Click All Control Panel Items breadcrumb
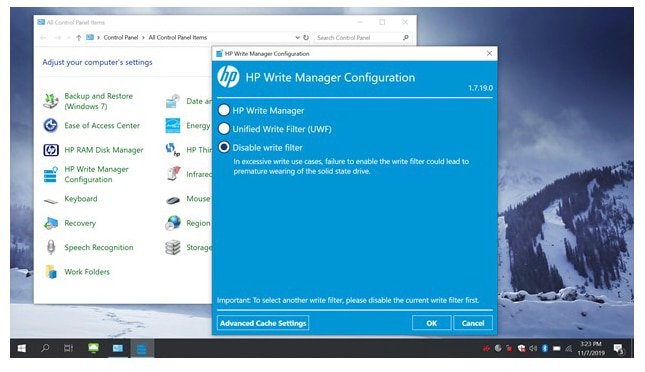The image size is (645, 372). 177,37
